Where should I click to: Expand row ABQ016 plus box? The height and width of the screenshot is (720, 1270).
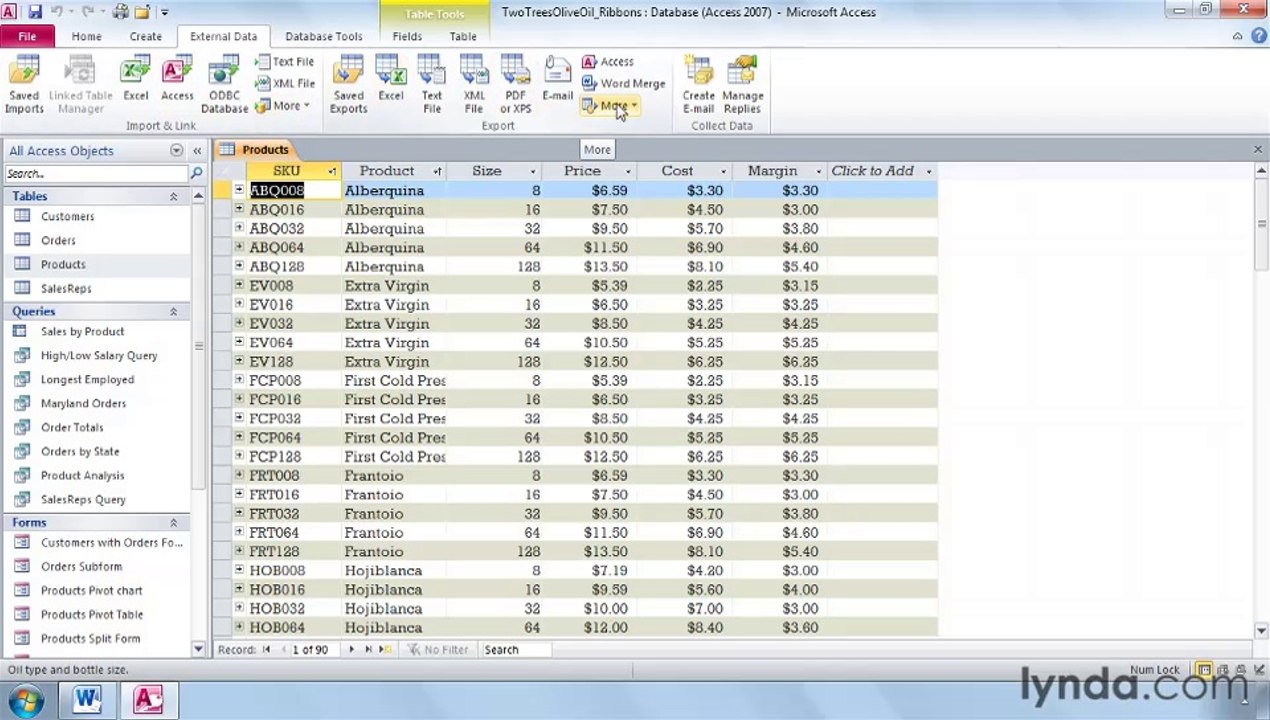[239, 209]
